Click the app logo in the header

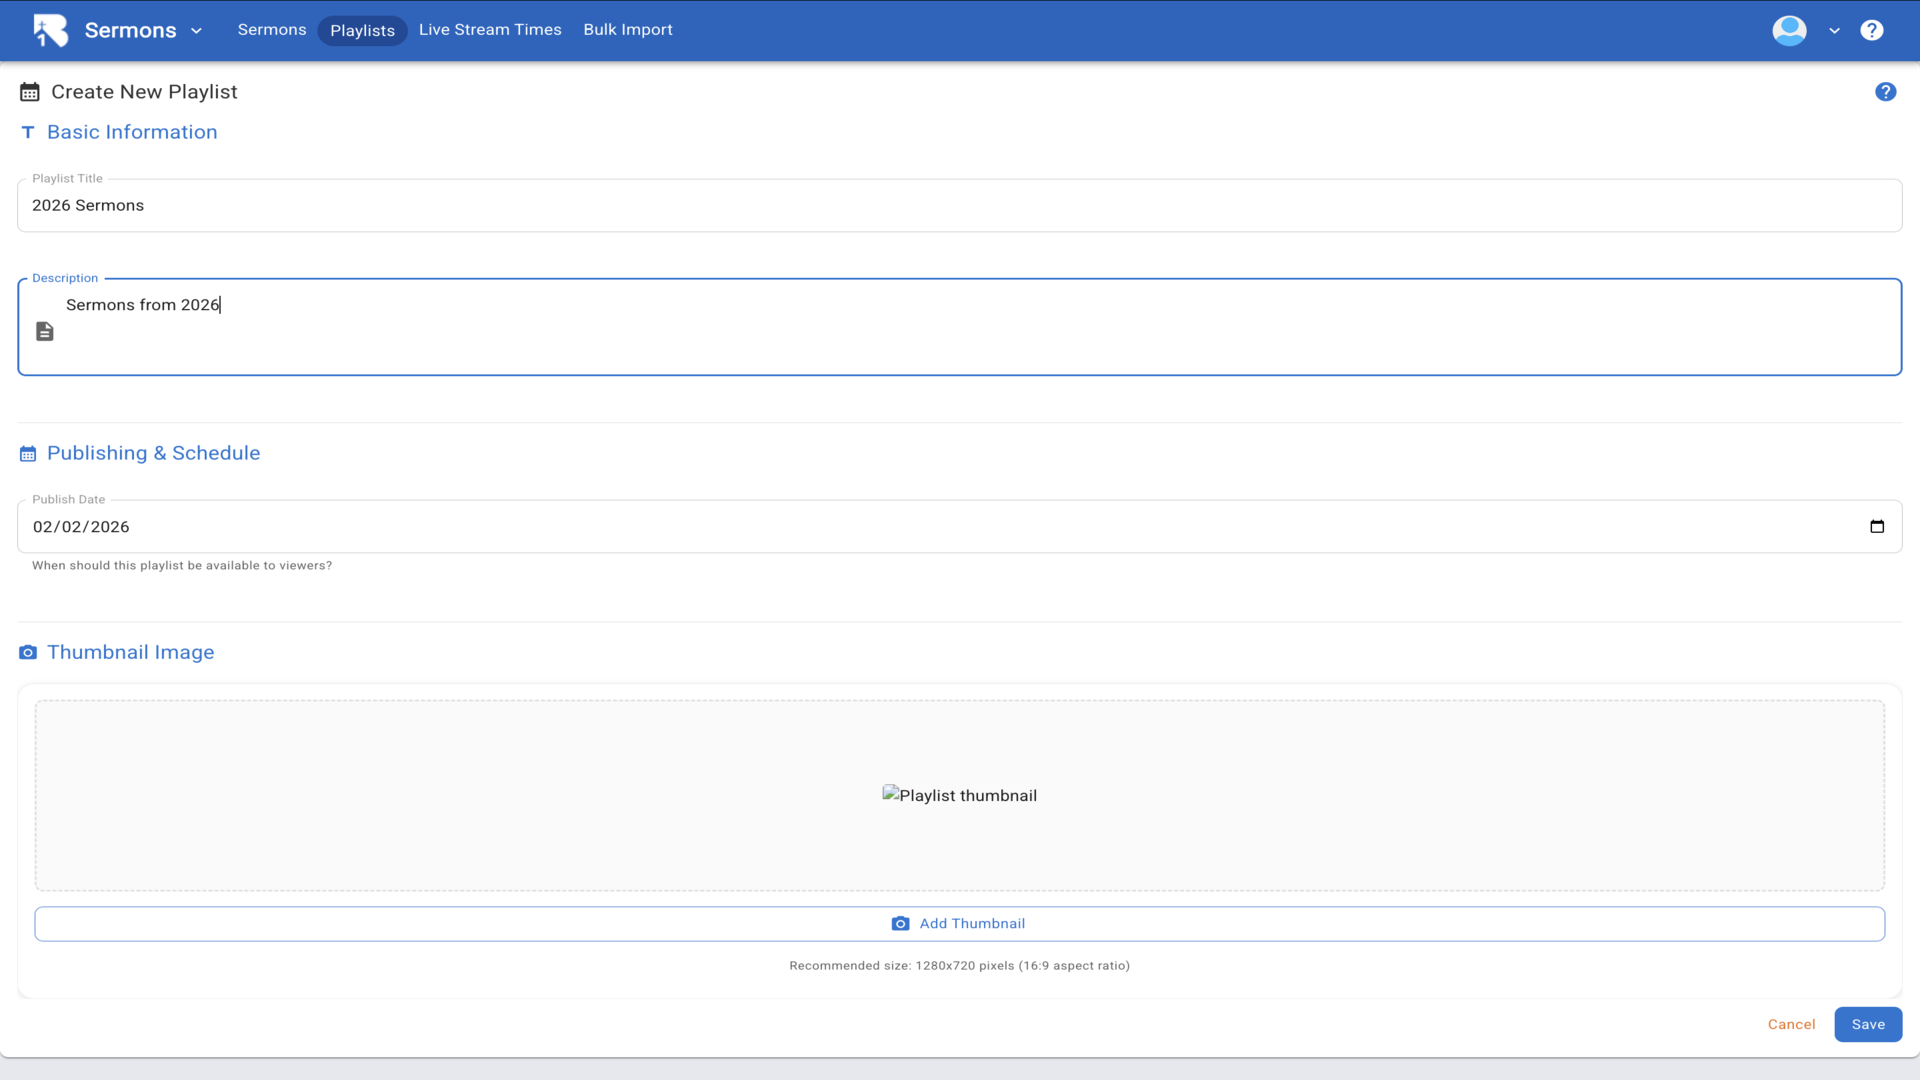click(x=50, y=30)
